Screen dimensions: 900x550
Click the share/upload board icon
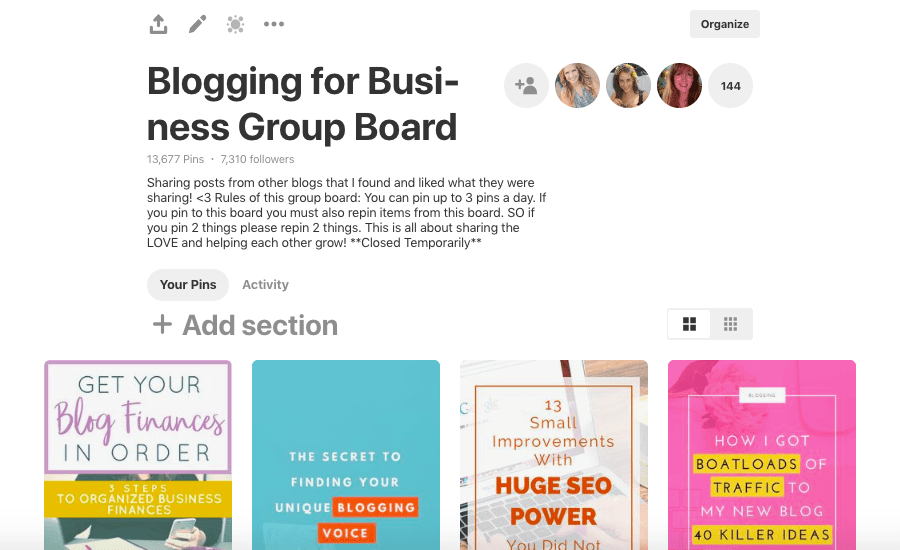(x=158, y=24)
